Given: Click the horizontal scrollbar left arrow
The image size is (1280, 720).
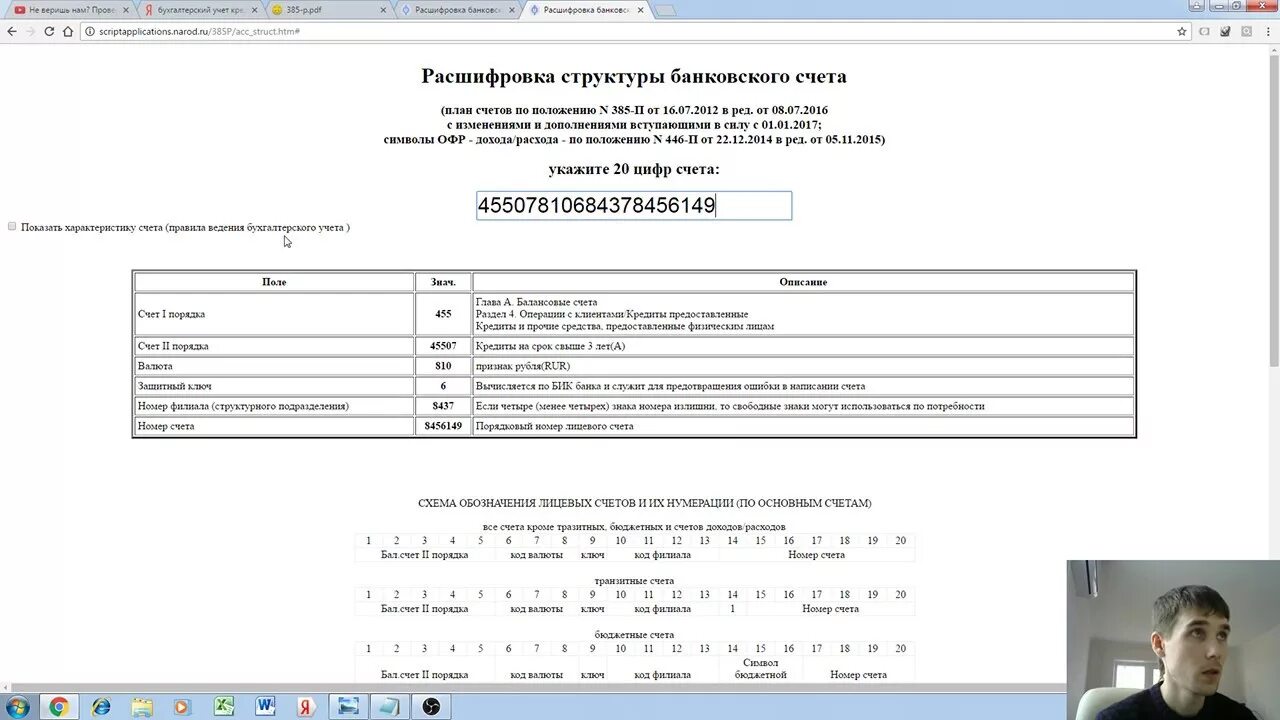Looking at the screenshot, I should pyautogui.click(x=6, y=686).
